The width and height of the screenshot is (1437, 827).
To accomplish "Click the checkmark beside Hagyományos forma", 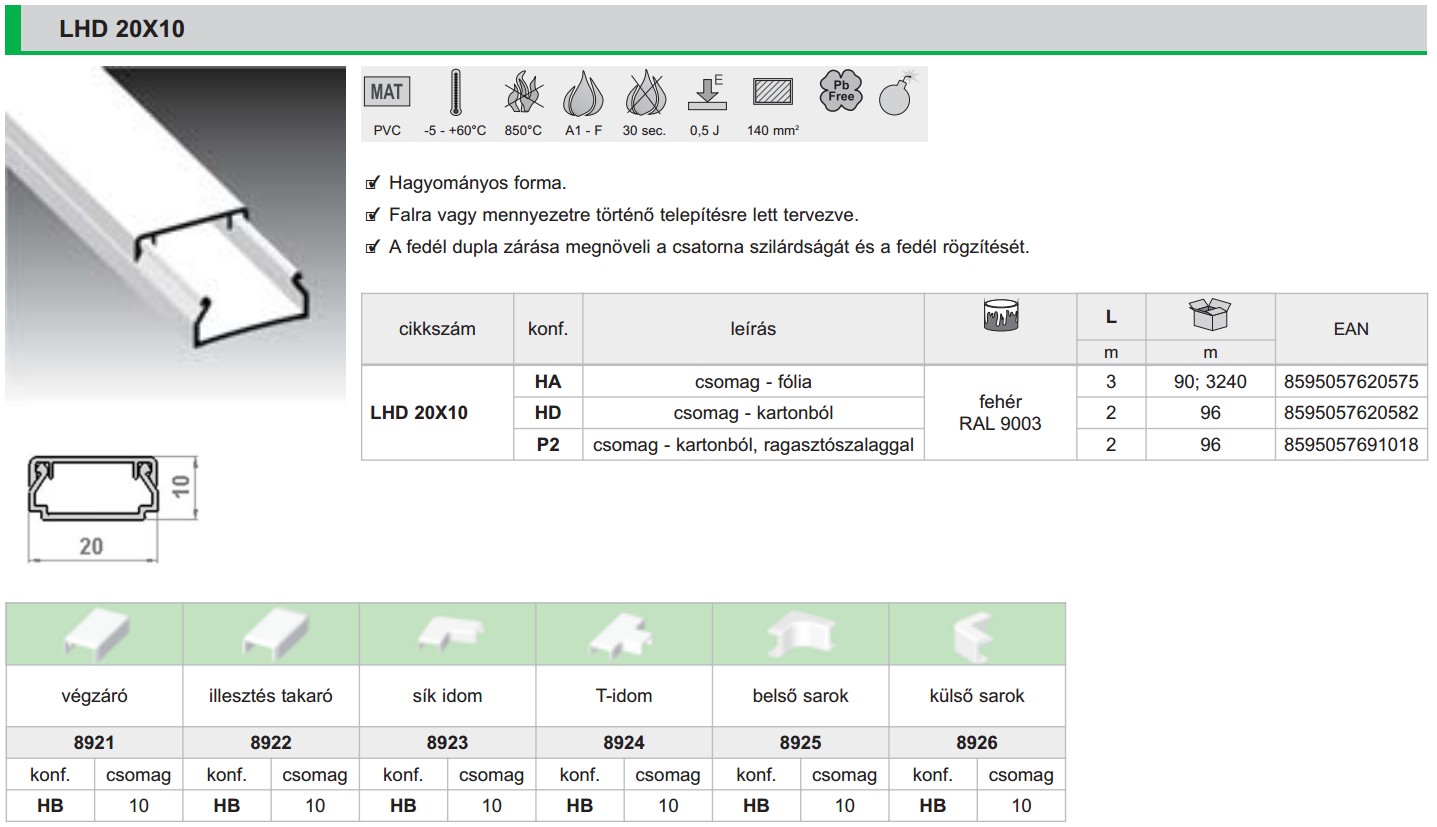I will [373, 184].
